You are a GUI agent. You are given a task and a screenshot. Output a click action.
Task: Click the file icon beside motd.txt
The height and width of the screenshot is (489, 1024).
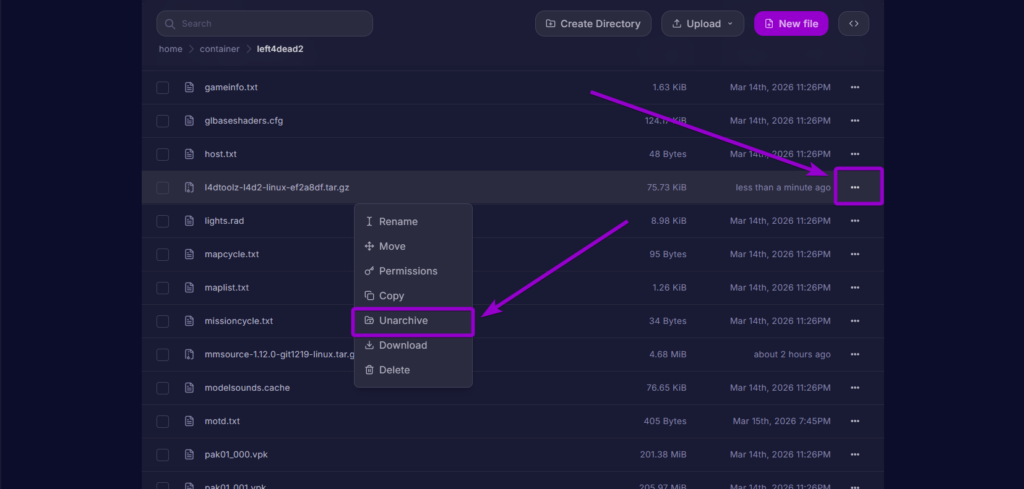(x=189, y=421)
